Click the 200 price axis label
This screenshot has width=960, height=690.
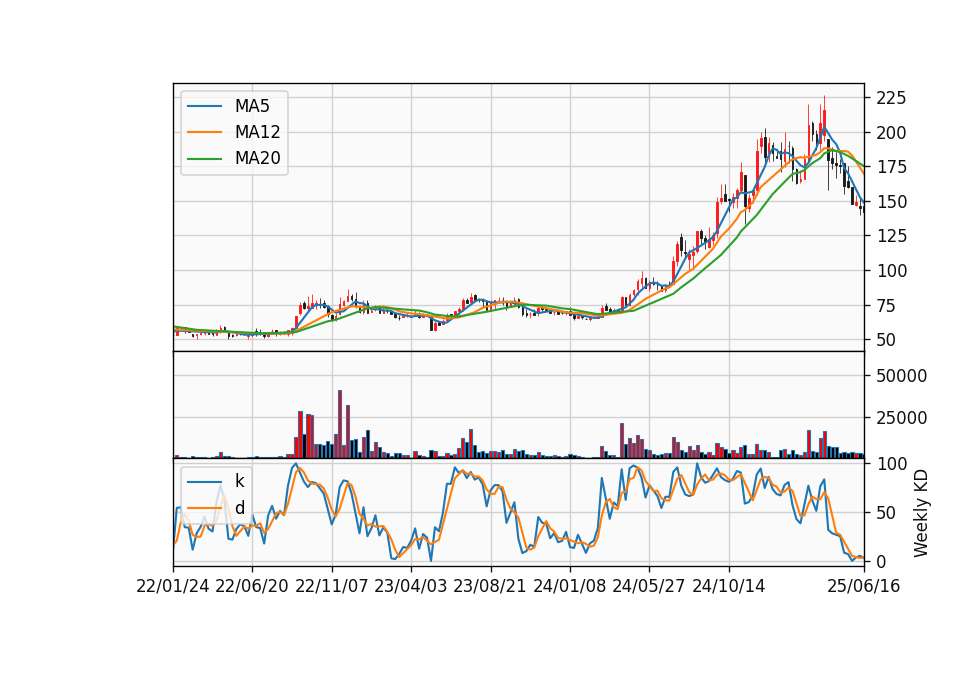891,133
